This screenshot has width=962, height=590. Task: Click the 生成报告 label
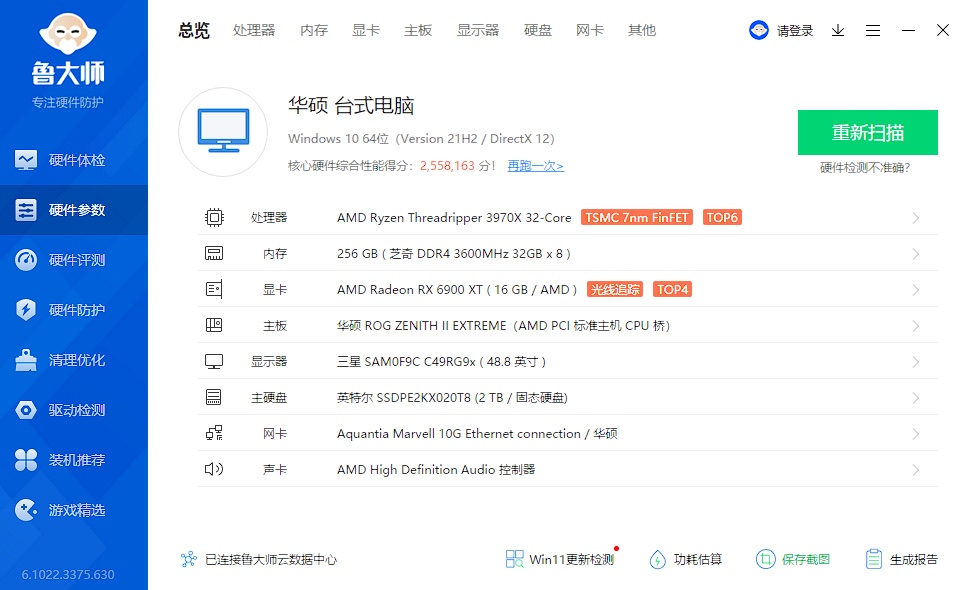pyautogui.click(x=914, y=559)
